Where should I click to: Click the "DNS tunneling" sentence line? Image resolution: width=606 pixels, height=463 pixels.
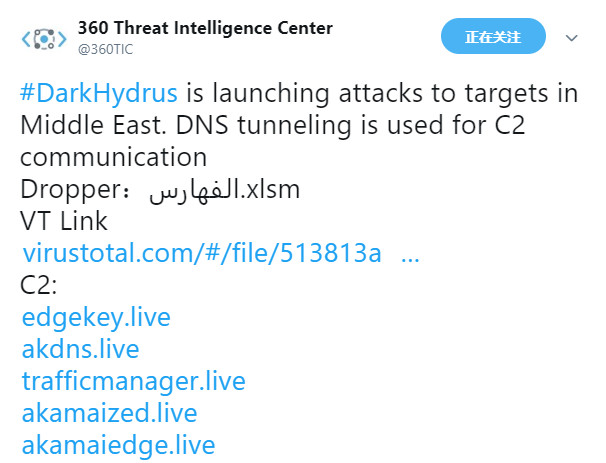point(272,125)
